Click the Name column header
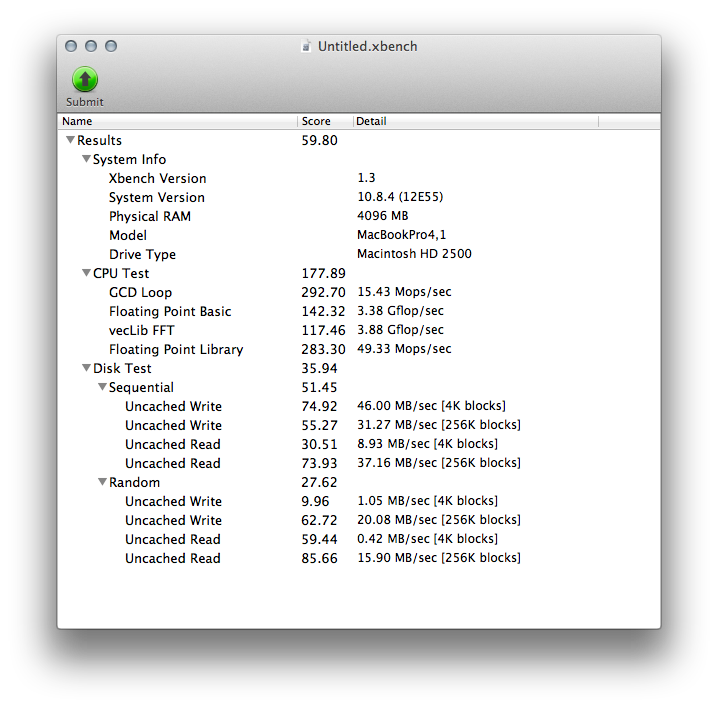The image size is (718, 708). coord(178,121)
